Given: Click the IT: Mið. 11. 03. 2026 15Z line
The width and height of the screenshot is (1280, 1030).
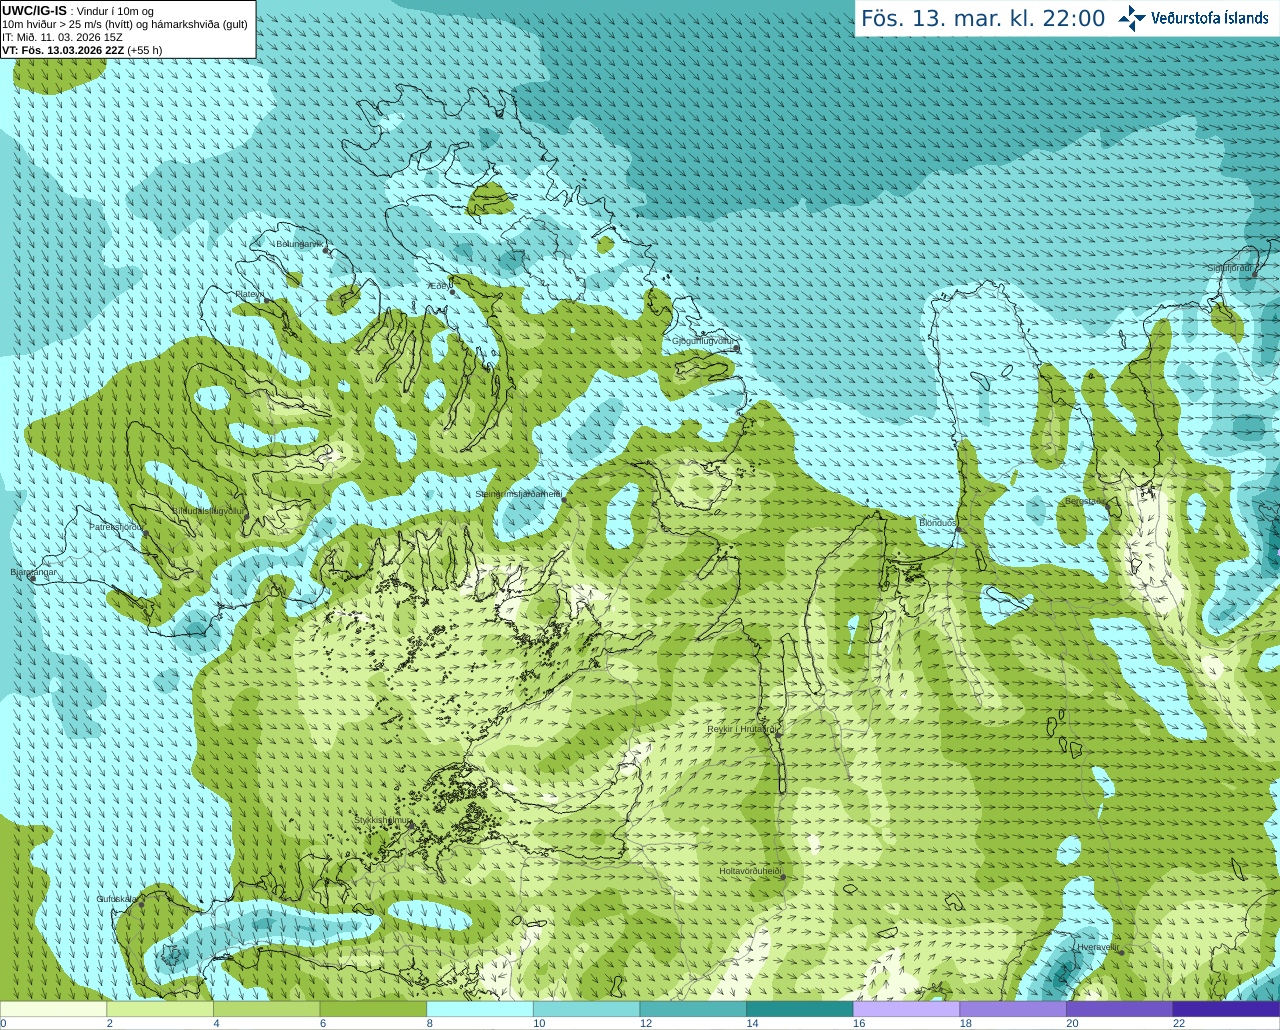Looking at the screenshot, I should click(62, 37).
